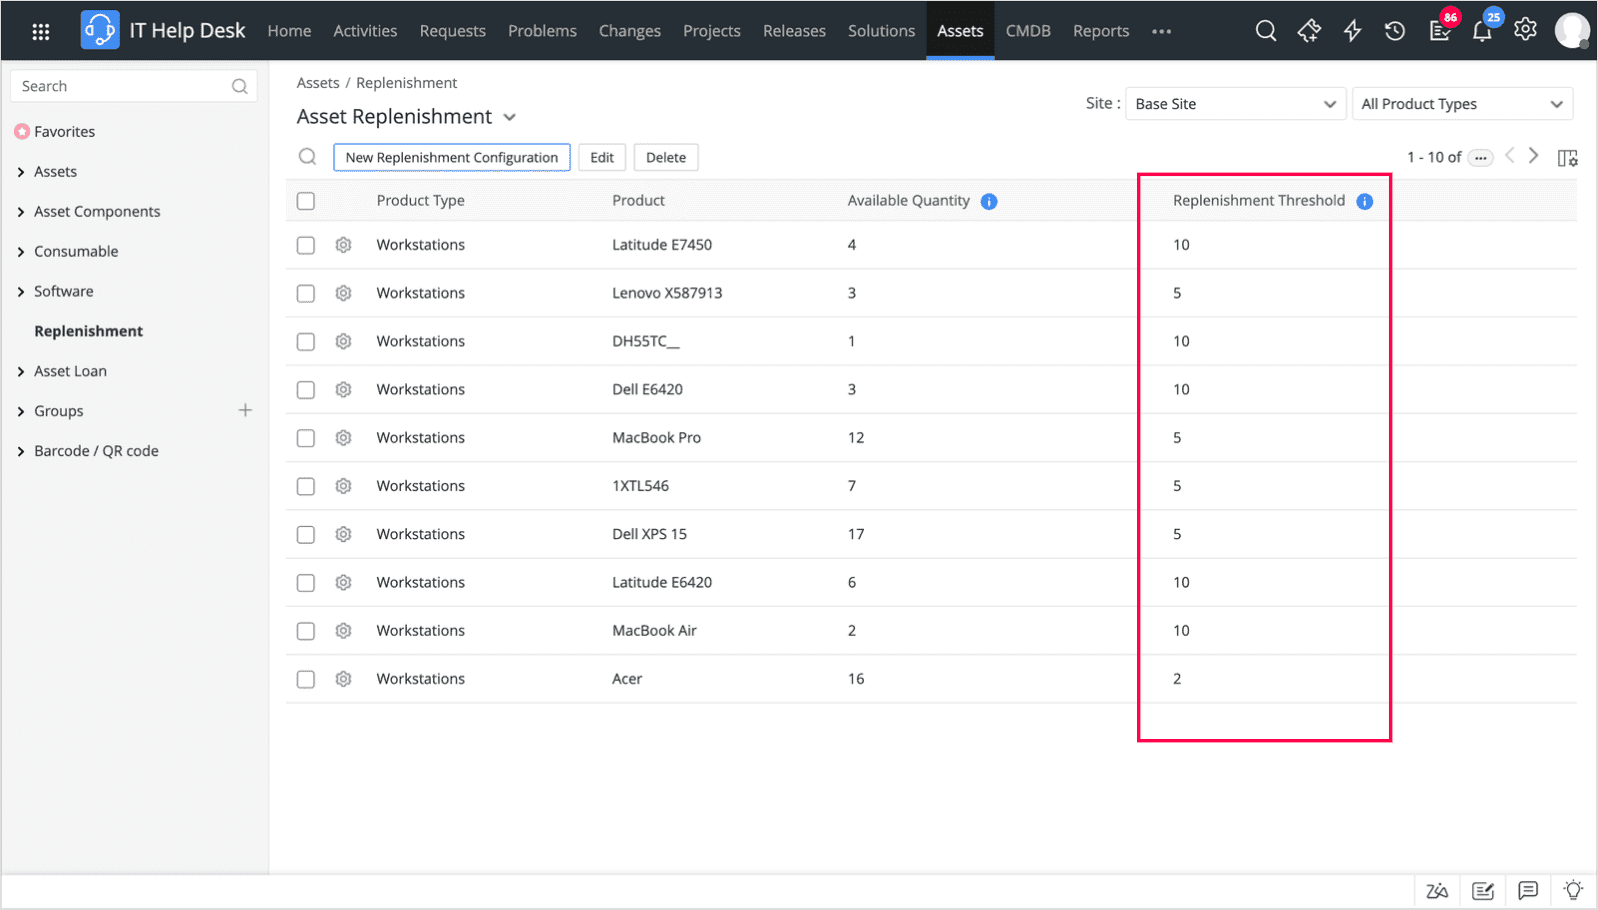Tick the checkbox for MacBook Pro row

[x=306, y=438]
